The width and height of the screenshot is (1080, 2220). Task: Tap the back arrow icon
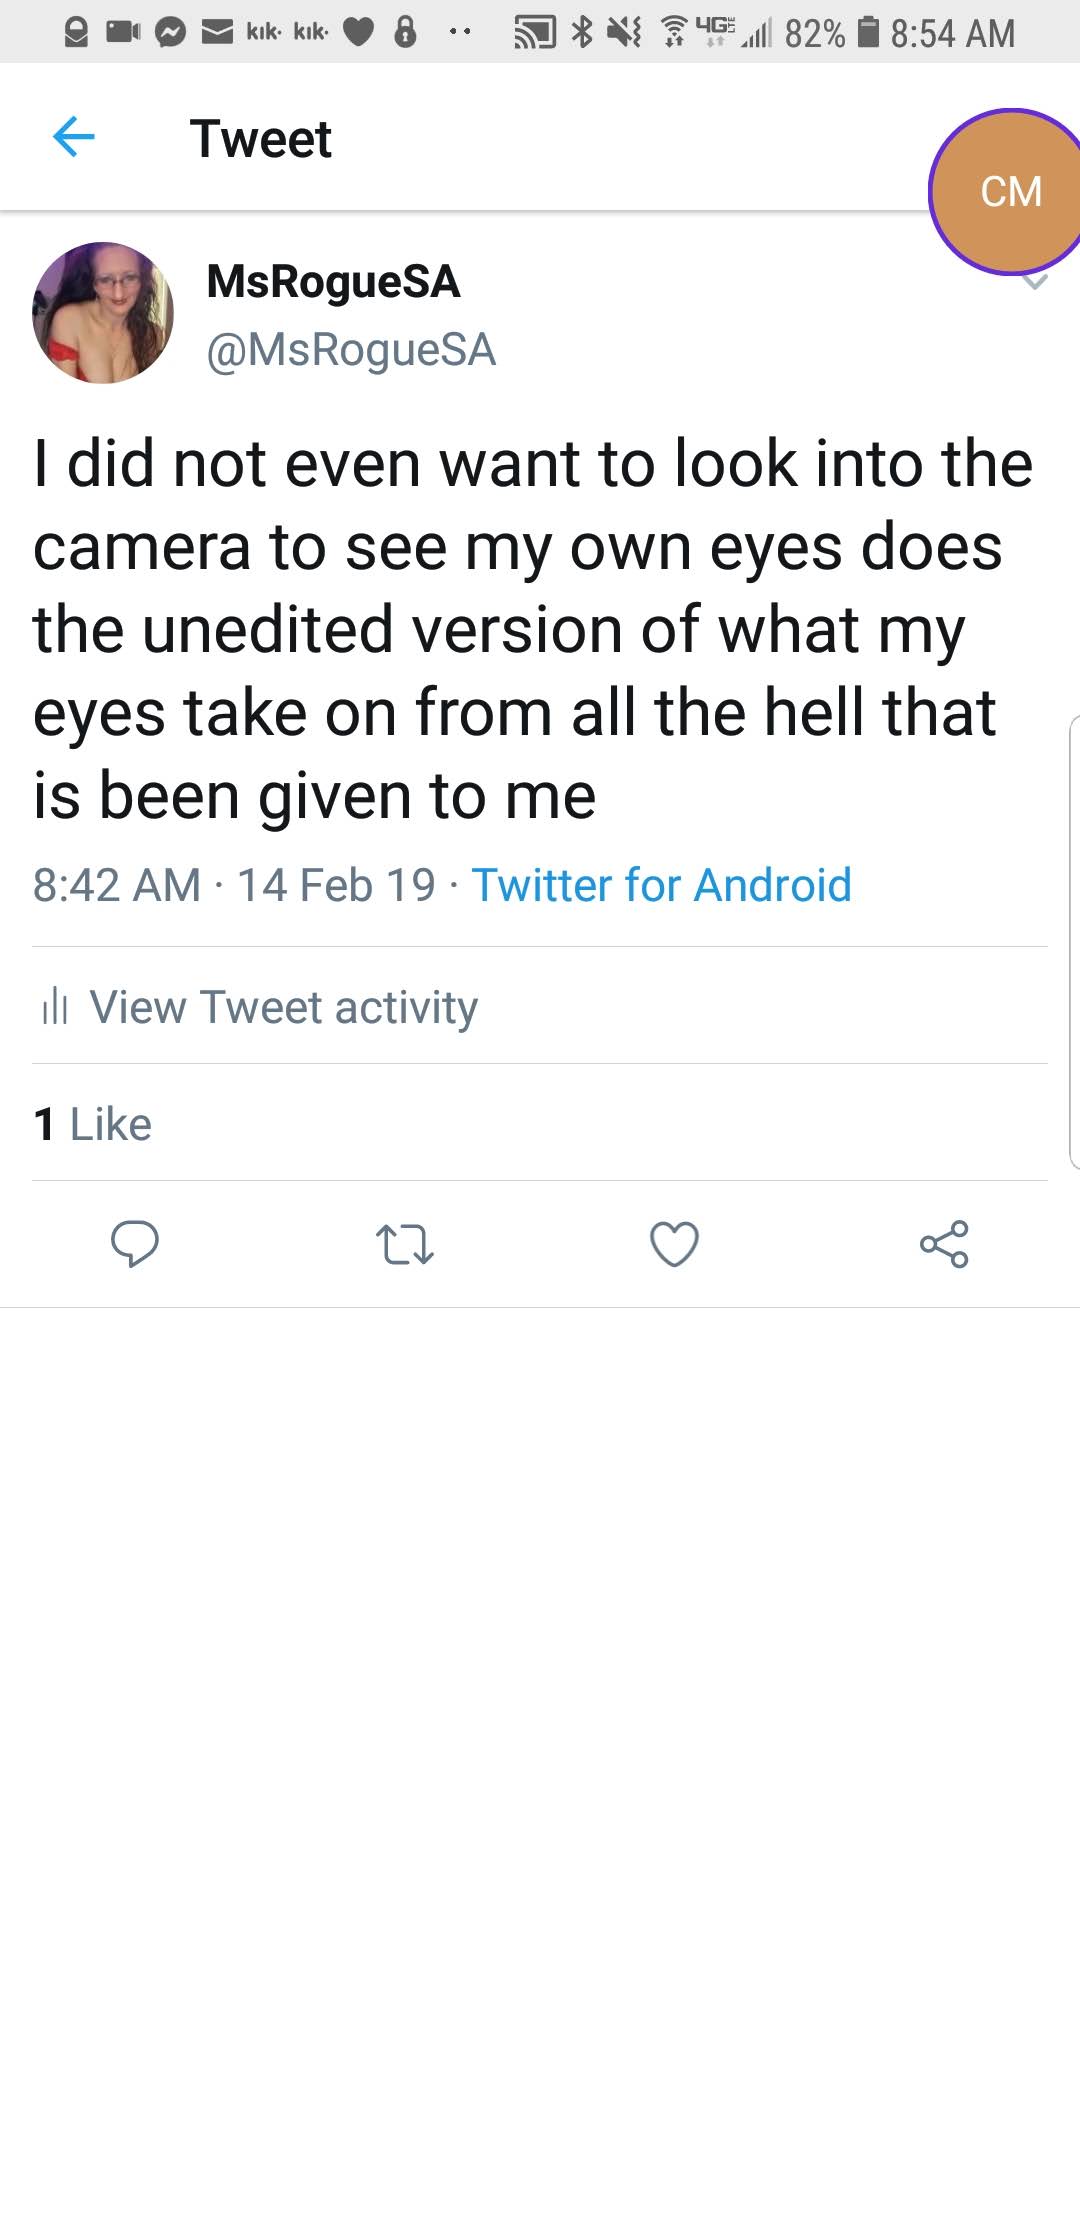73,137
